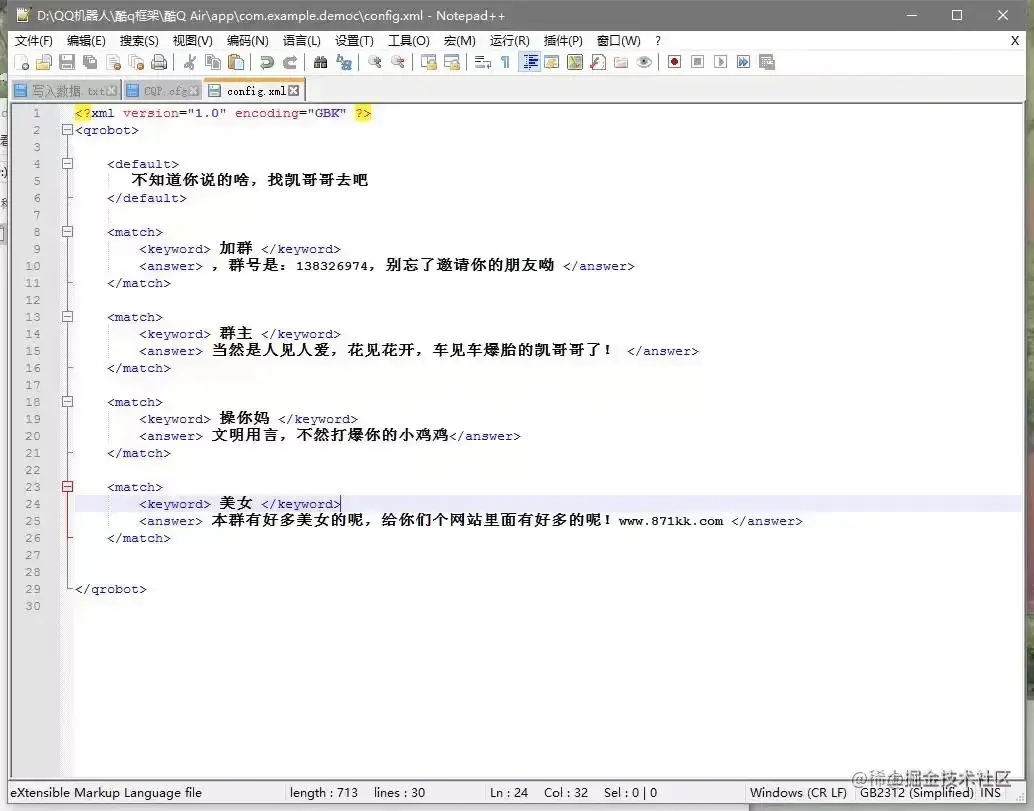The height and width of the screenshot is (811, 1034).
Task: Open the ? help menu
Action: pos(657,41)
